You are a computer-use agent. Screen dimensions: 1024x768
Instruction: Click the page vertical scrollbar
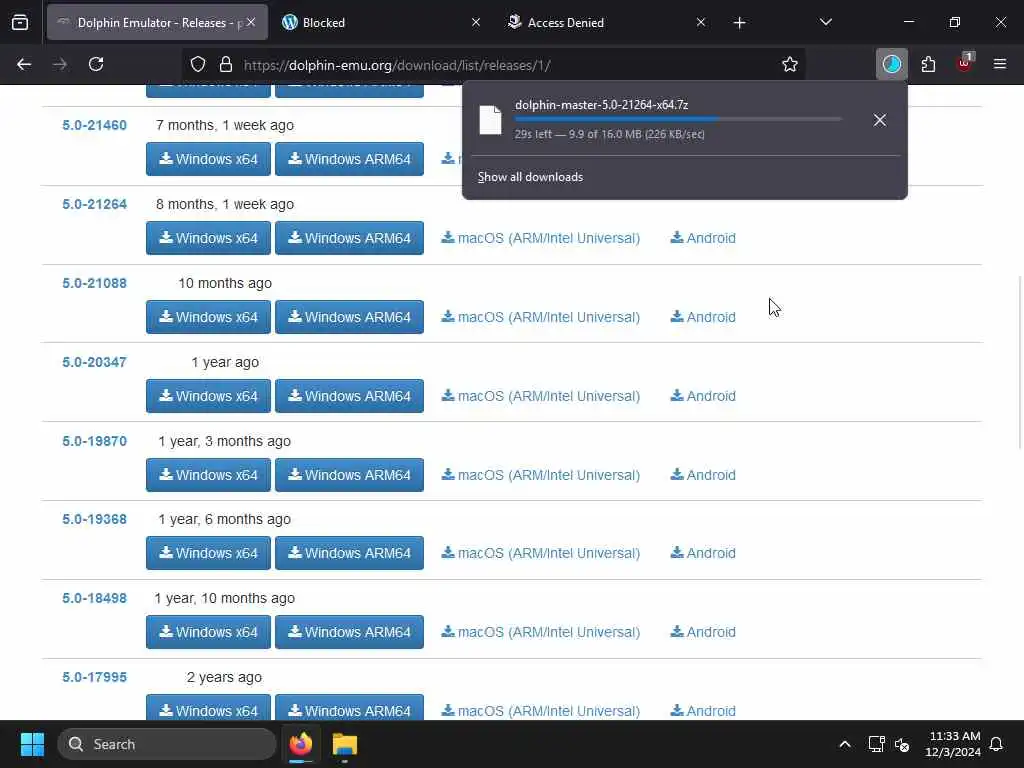(1019, 362)
